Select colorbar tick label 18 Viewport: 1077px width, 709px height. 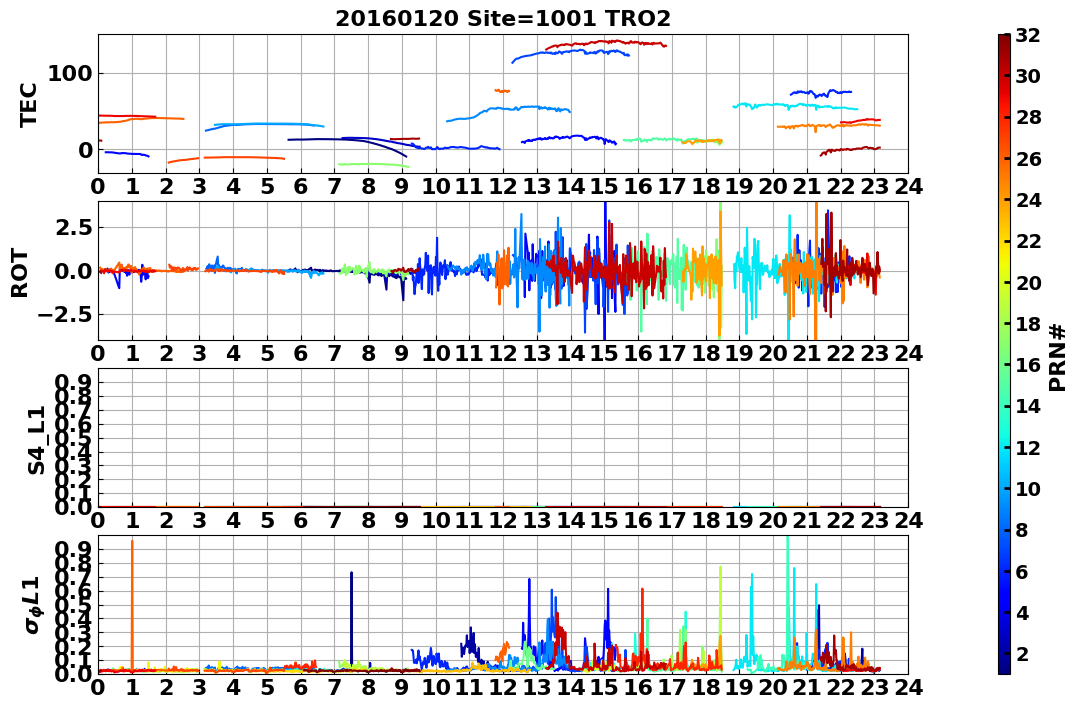tap(1028, 324)
